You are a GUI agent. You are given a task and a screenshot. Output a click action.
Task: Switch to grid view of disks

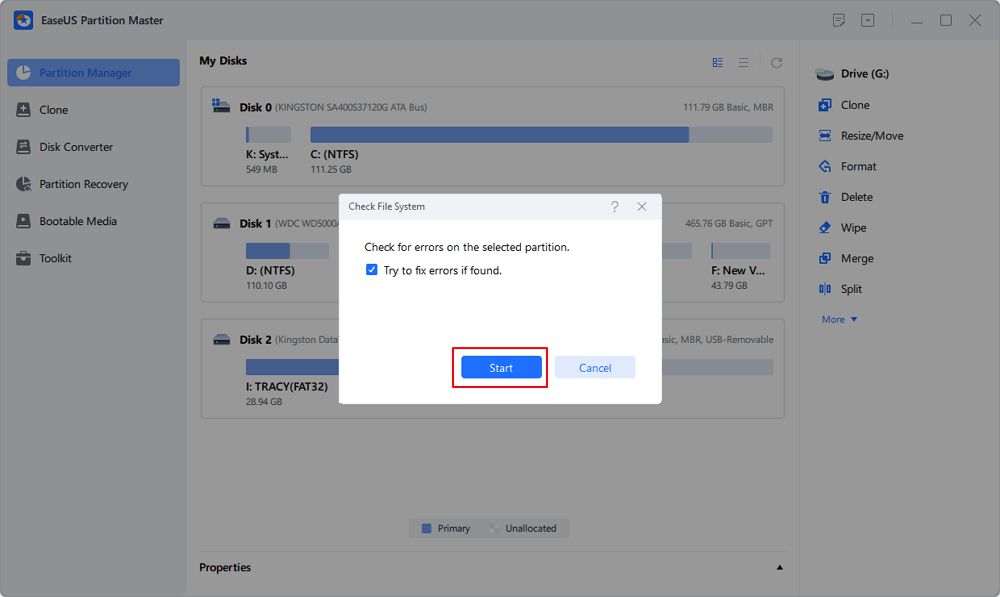(718, 62)
